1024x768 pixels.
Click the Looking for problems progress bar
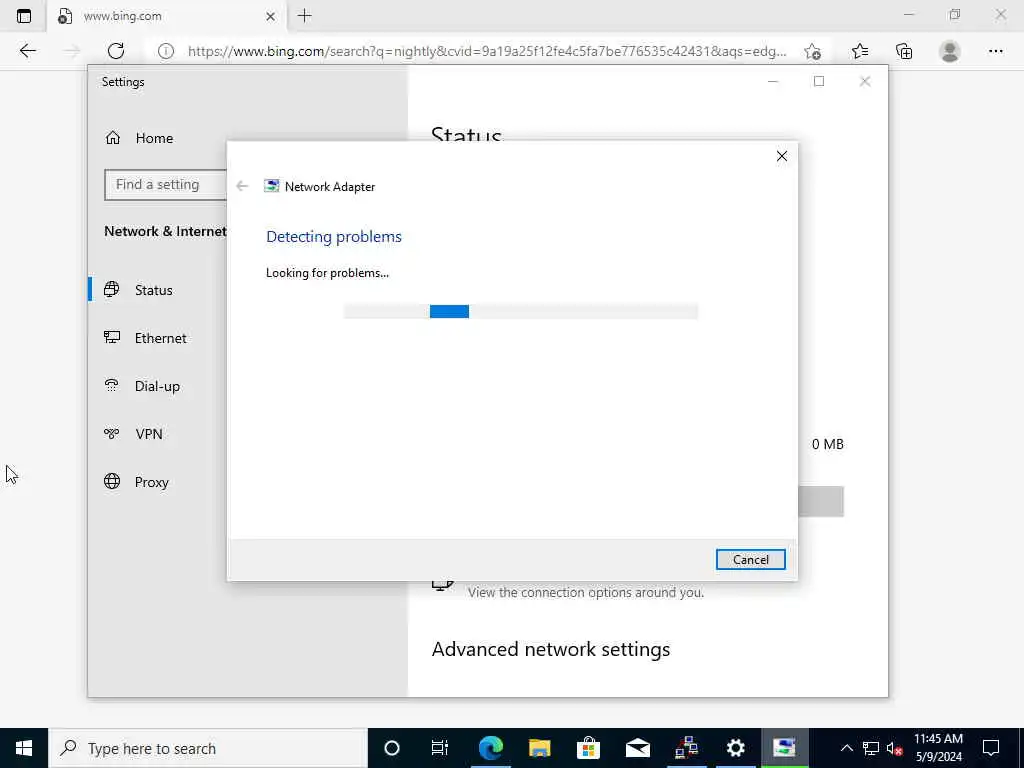point(520,312)
